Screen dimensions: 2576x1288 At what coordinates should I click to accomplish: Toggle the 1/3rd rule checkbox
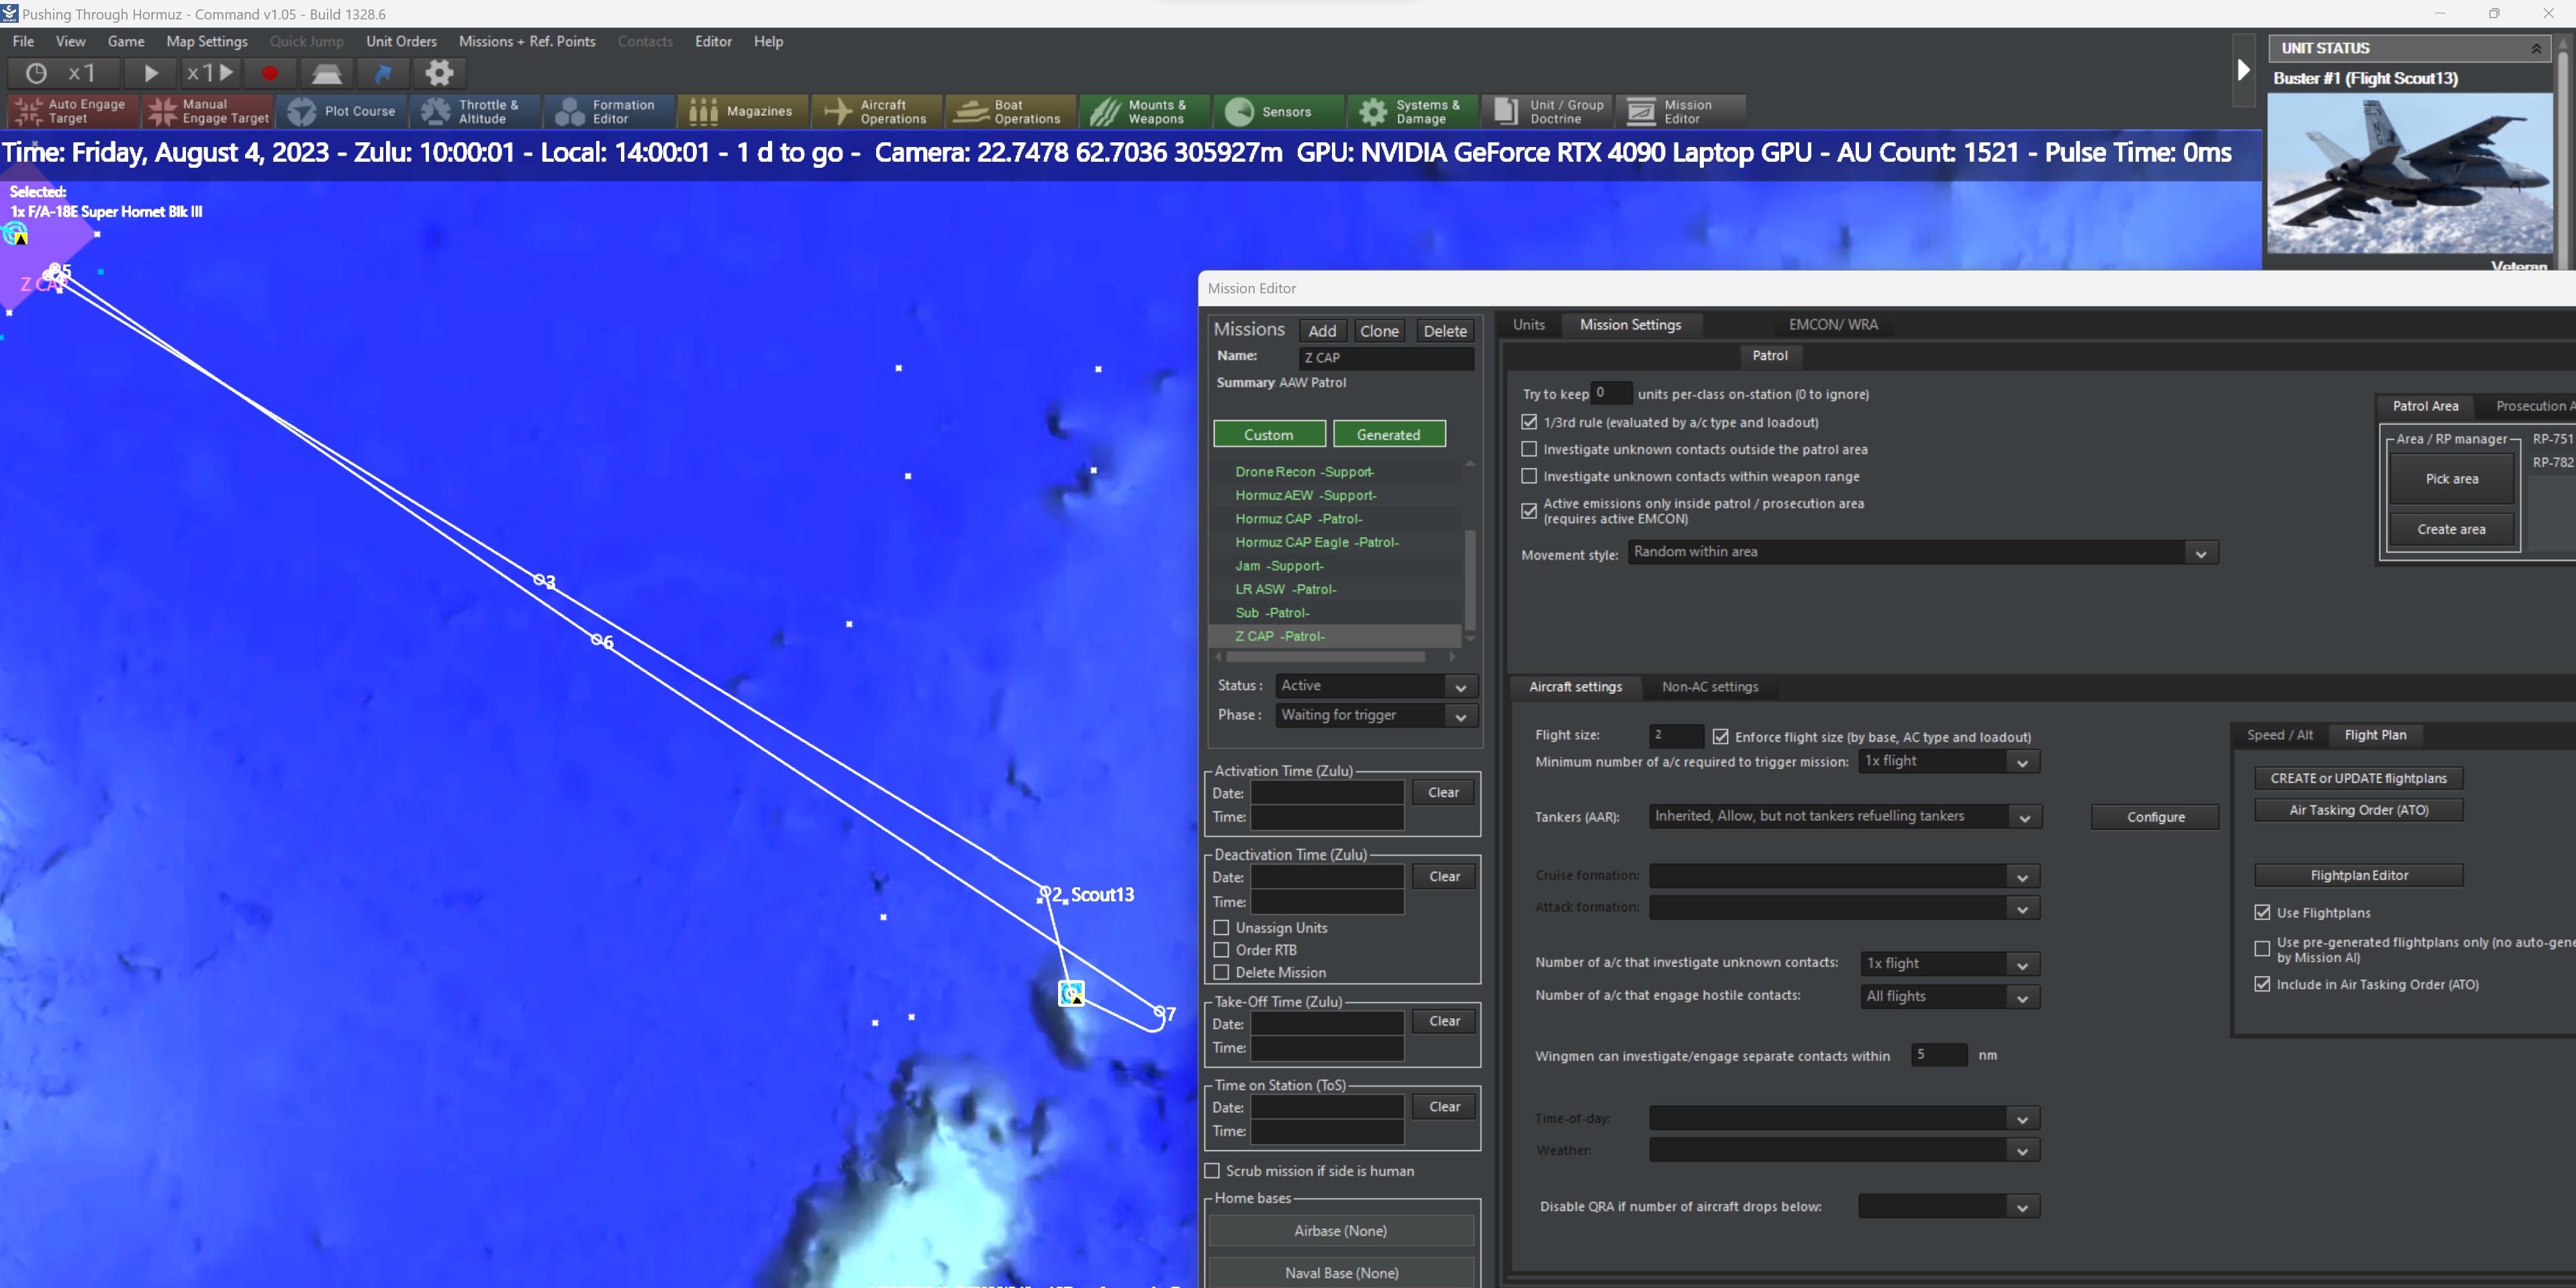click(1528, 422)
